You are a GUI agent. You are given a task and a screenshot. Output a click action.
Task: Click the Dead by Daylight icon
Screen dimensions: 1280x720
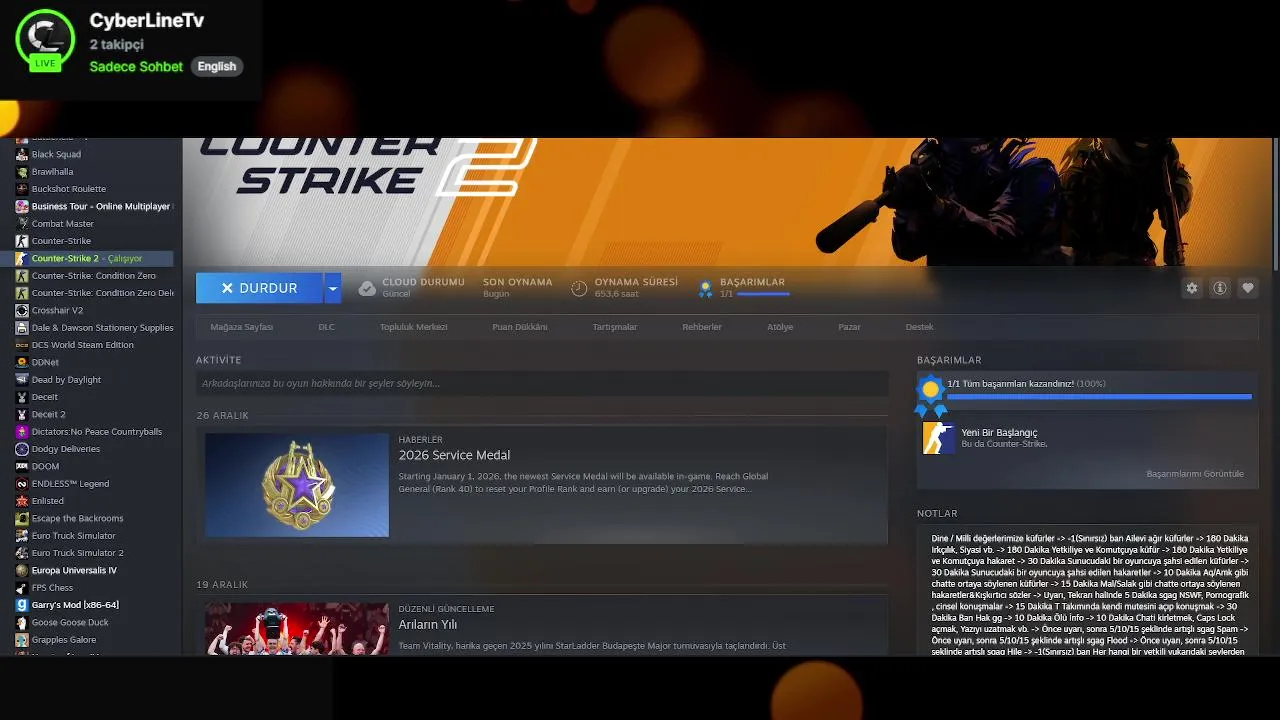tap(22, 380)
